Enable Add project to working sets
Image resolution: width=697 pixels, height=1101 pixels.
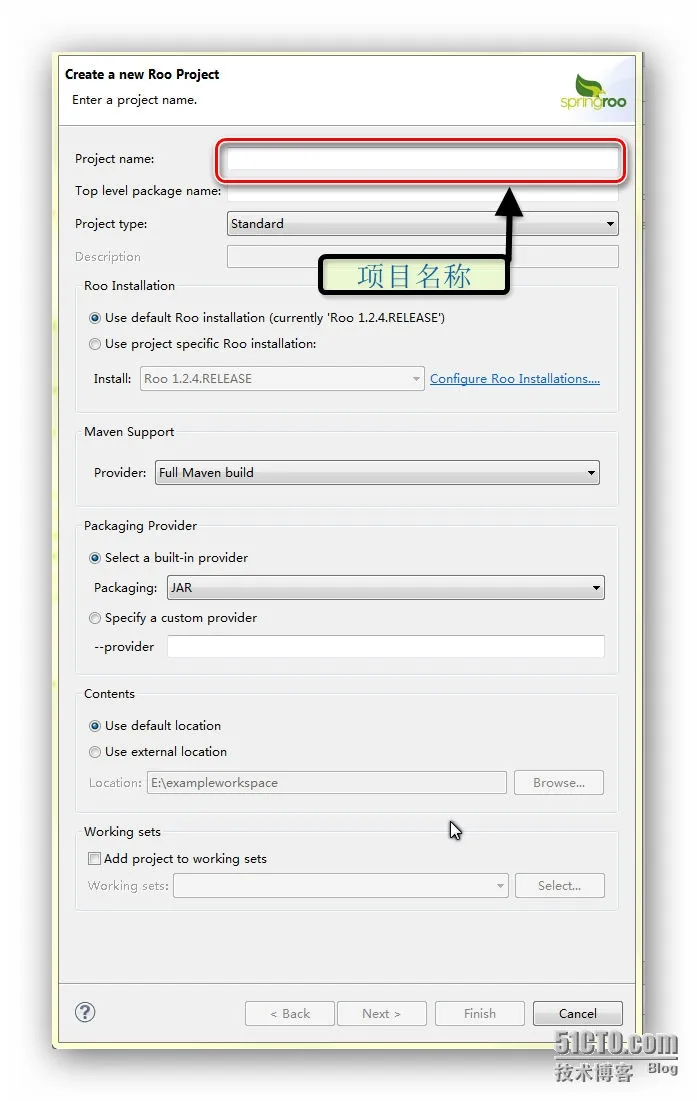94,859
